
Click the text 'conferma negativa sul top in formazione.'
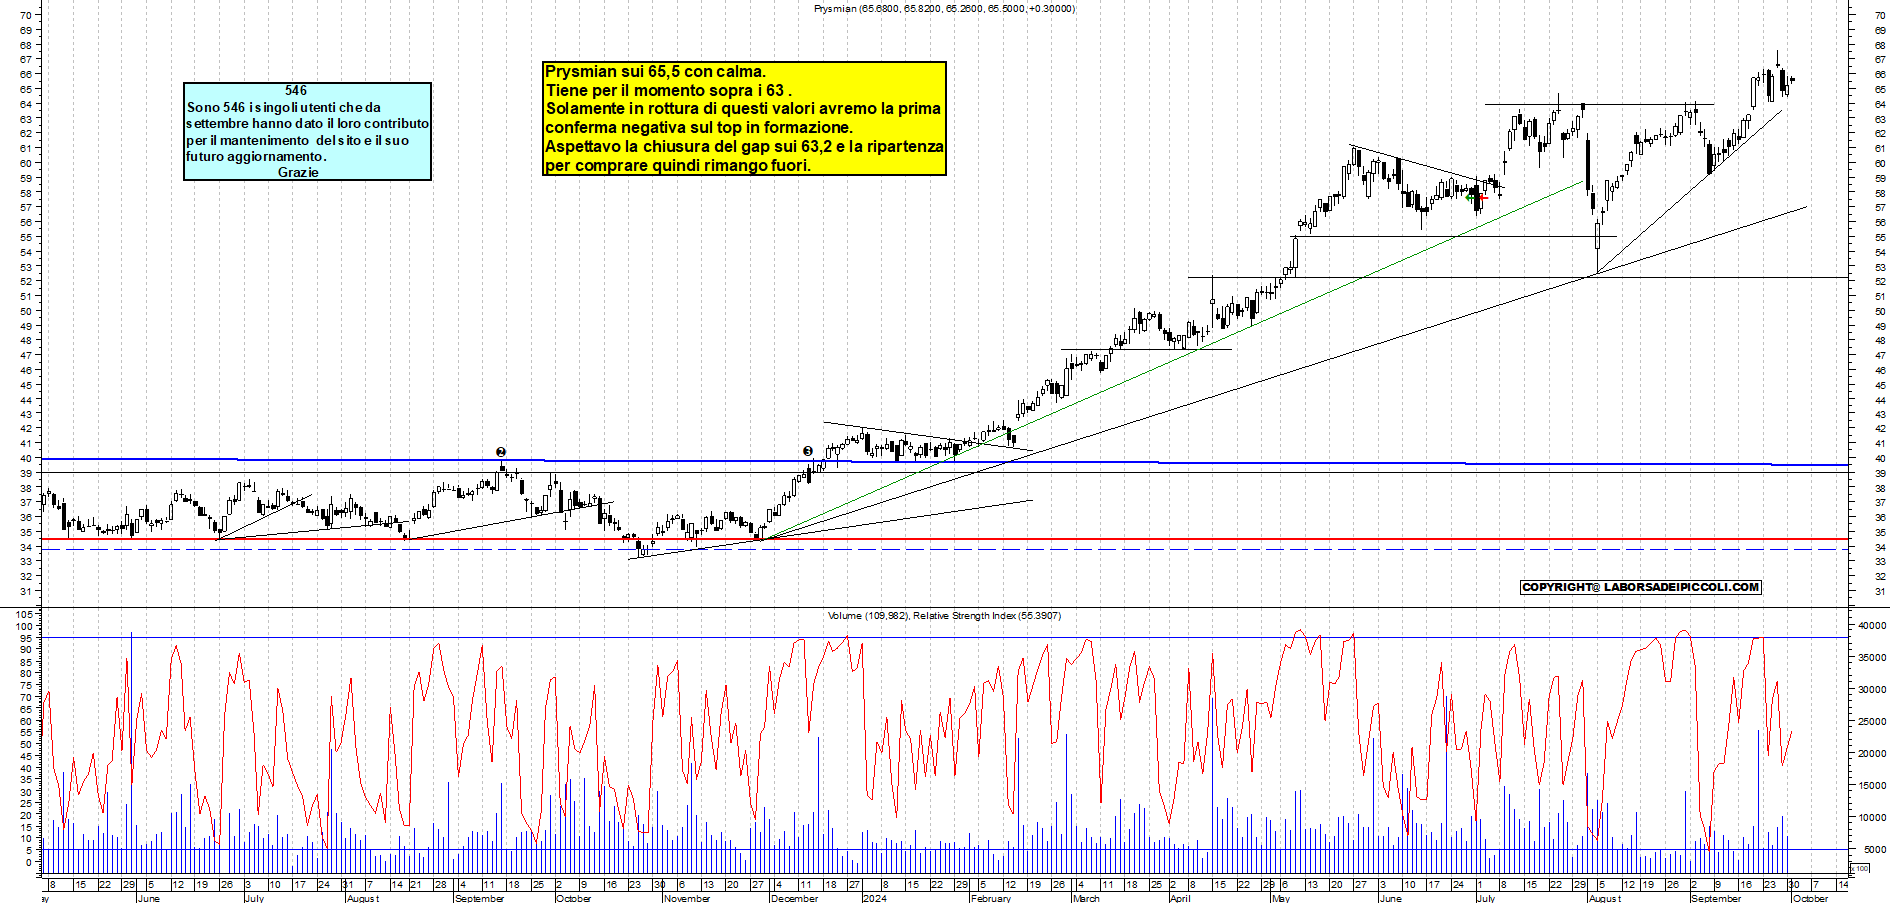point(699,128)
